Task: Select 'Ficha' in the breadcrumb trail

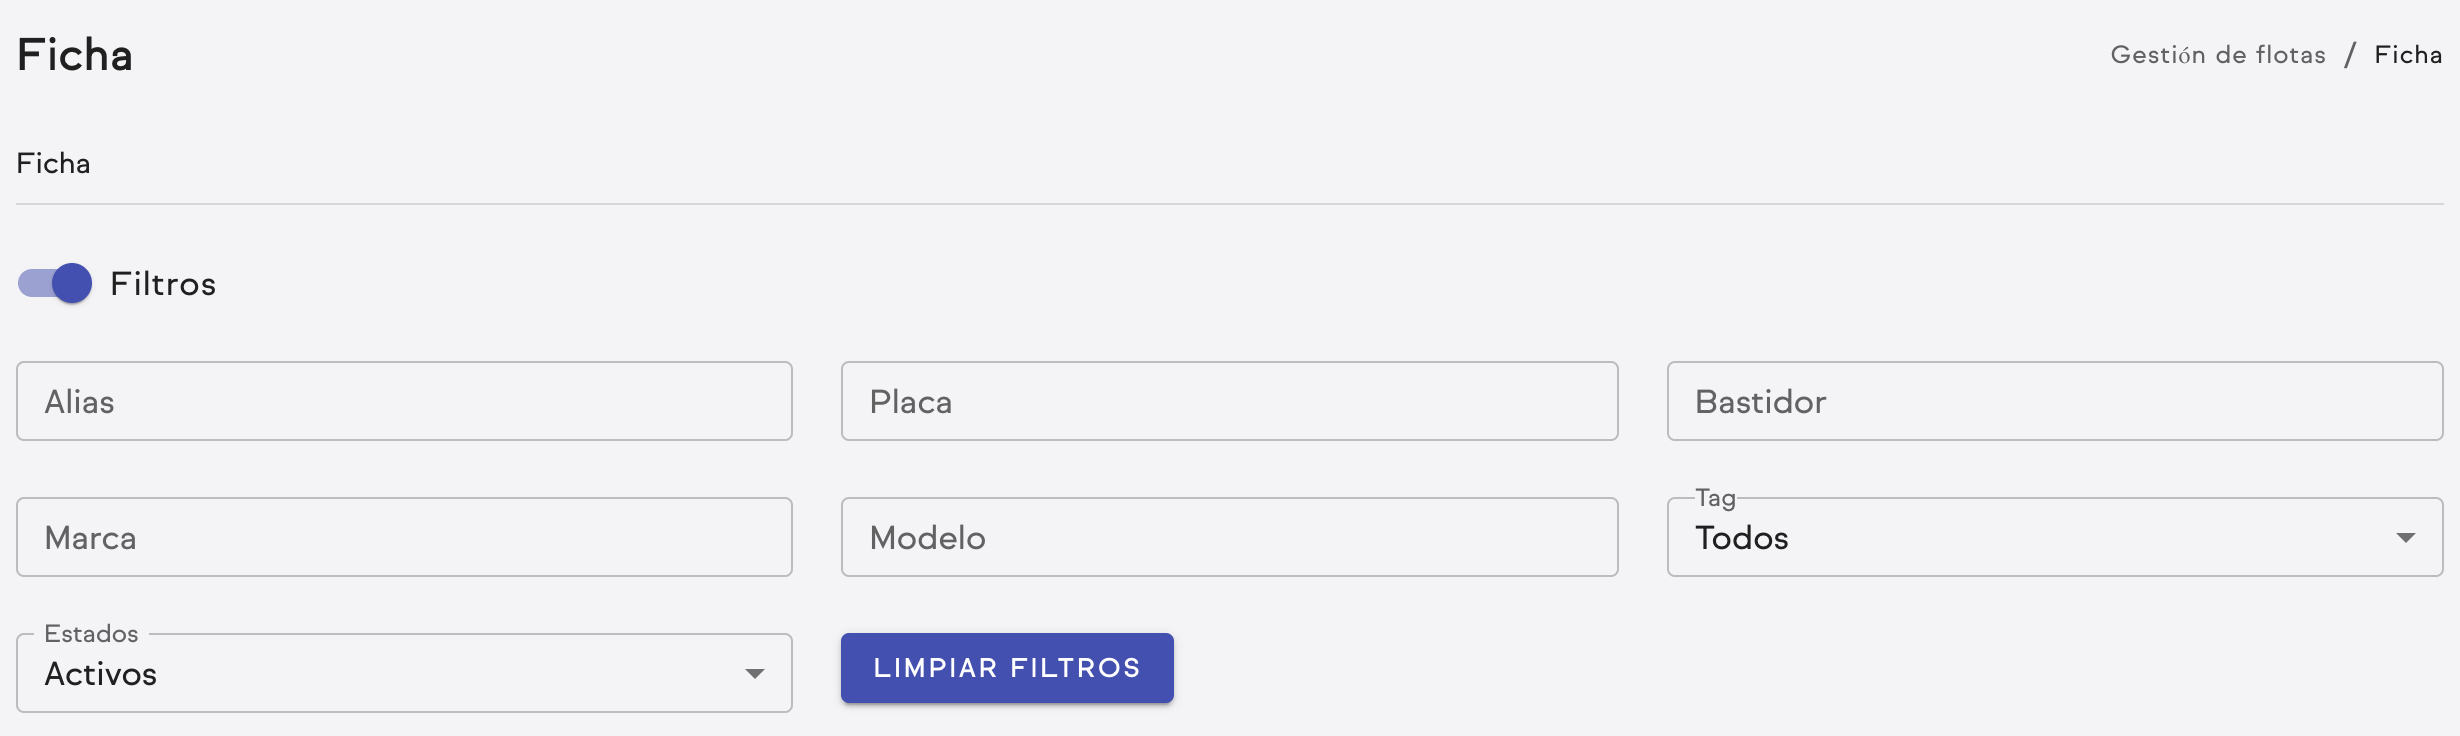Action: tap(2408, 55)
